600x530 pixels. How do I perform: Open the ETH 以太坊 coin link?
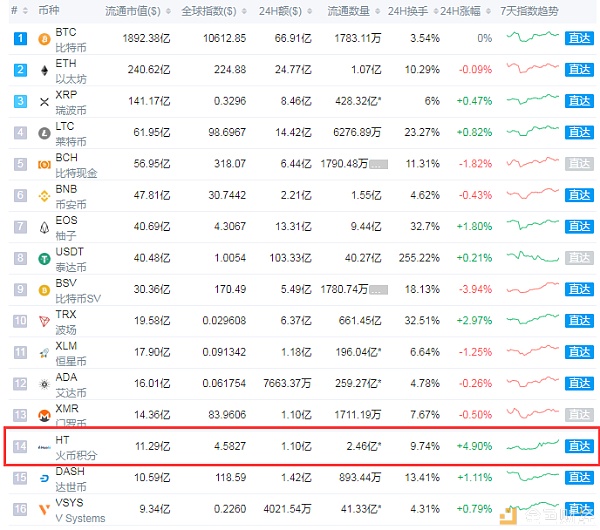coord(71,71)
